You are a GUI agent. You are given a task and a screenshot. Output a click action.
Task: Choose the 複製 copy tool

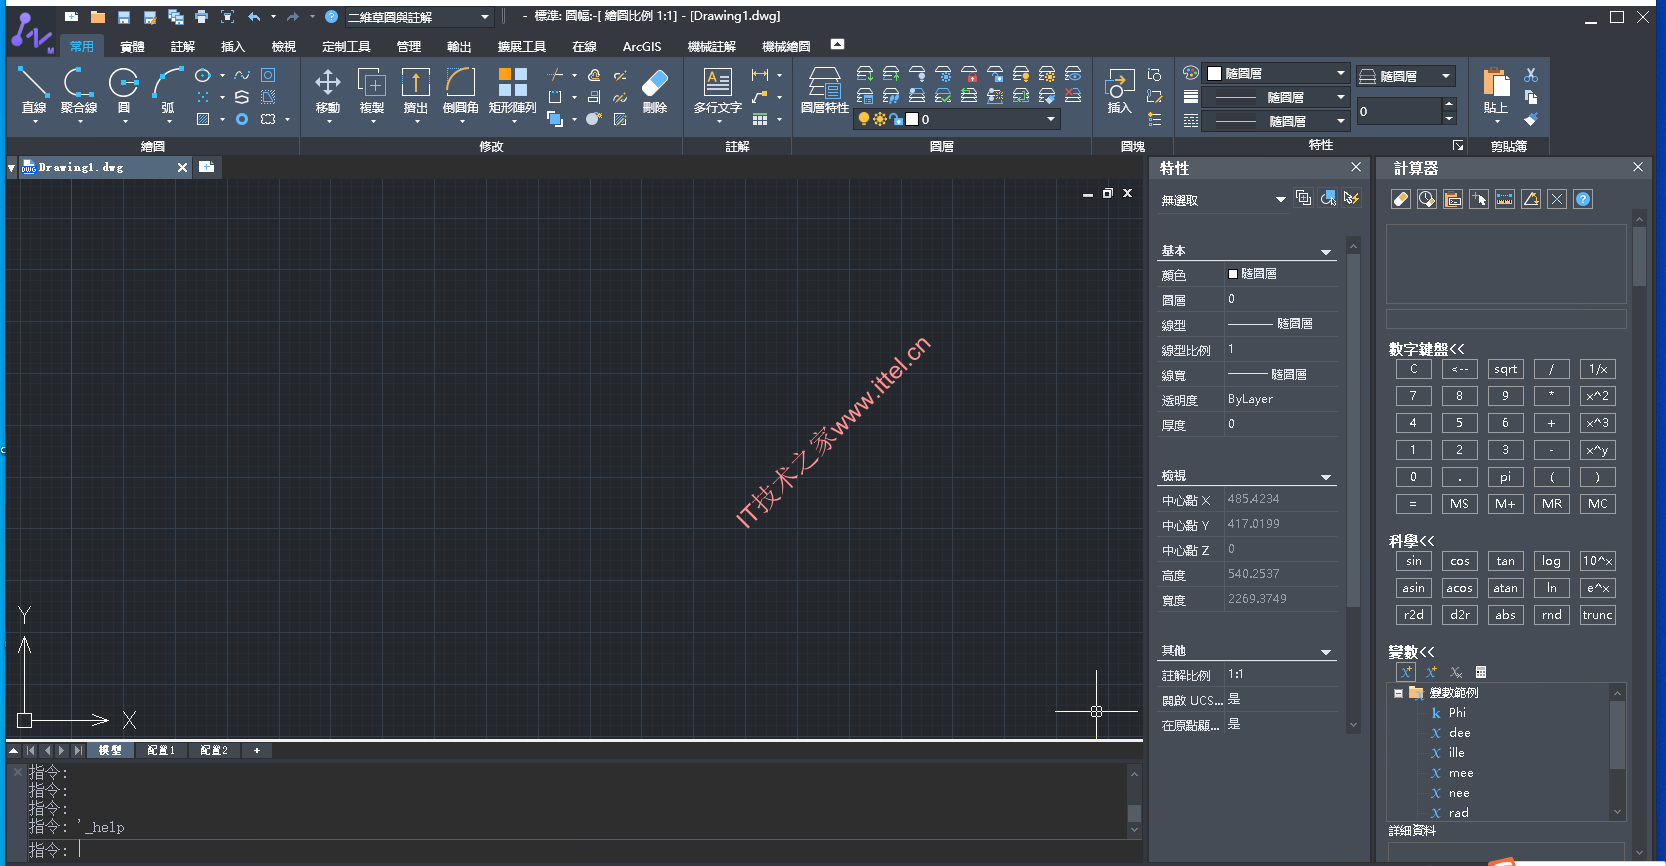click(x=372, y=91)
